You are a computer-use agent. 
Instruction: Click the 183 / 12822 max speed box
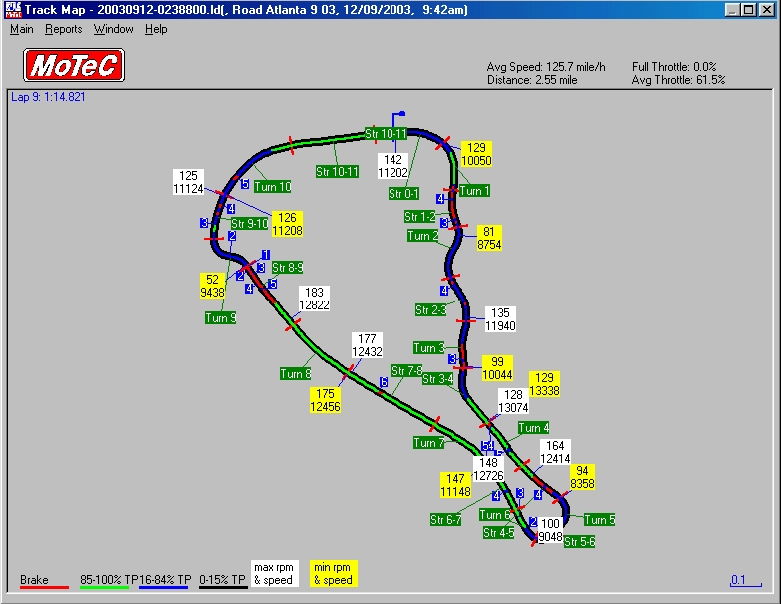pyautogui.click(x=314, y=298)
